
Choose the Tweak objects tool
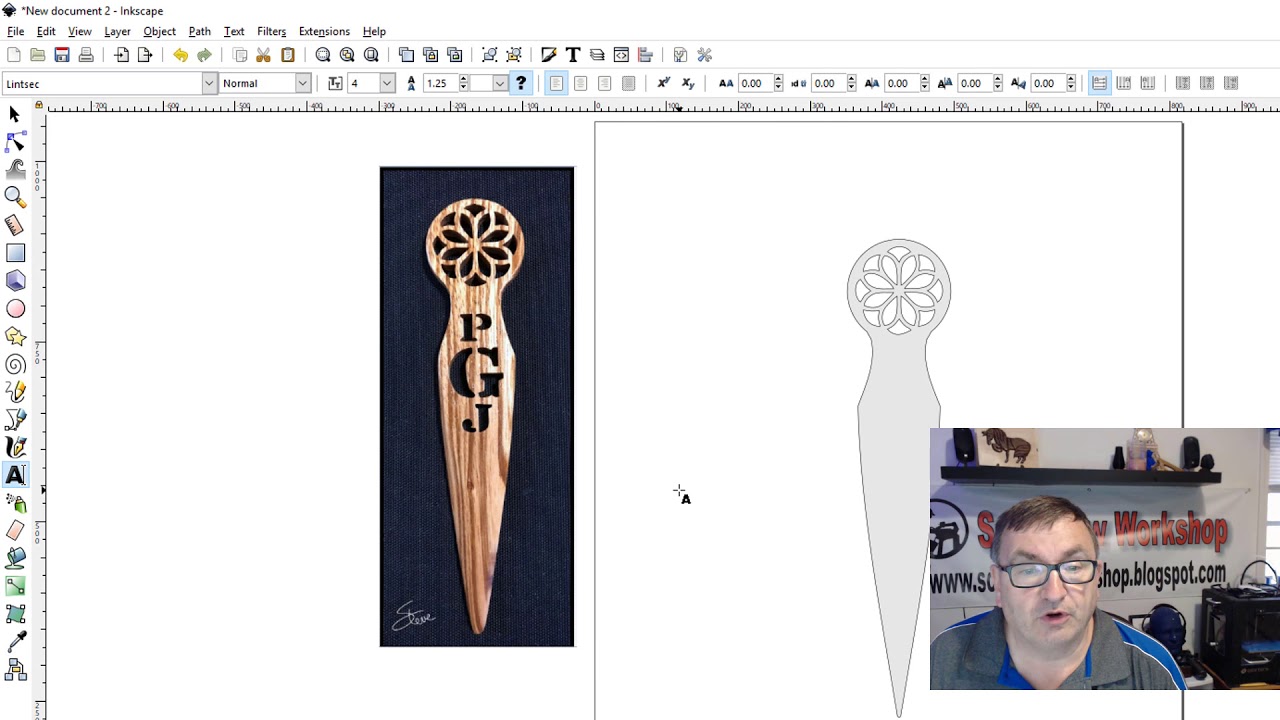(x=15, y=170)
